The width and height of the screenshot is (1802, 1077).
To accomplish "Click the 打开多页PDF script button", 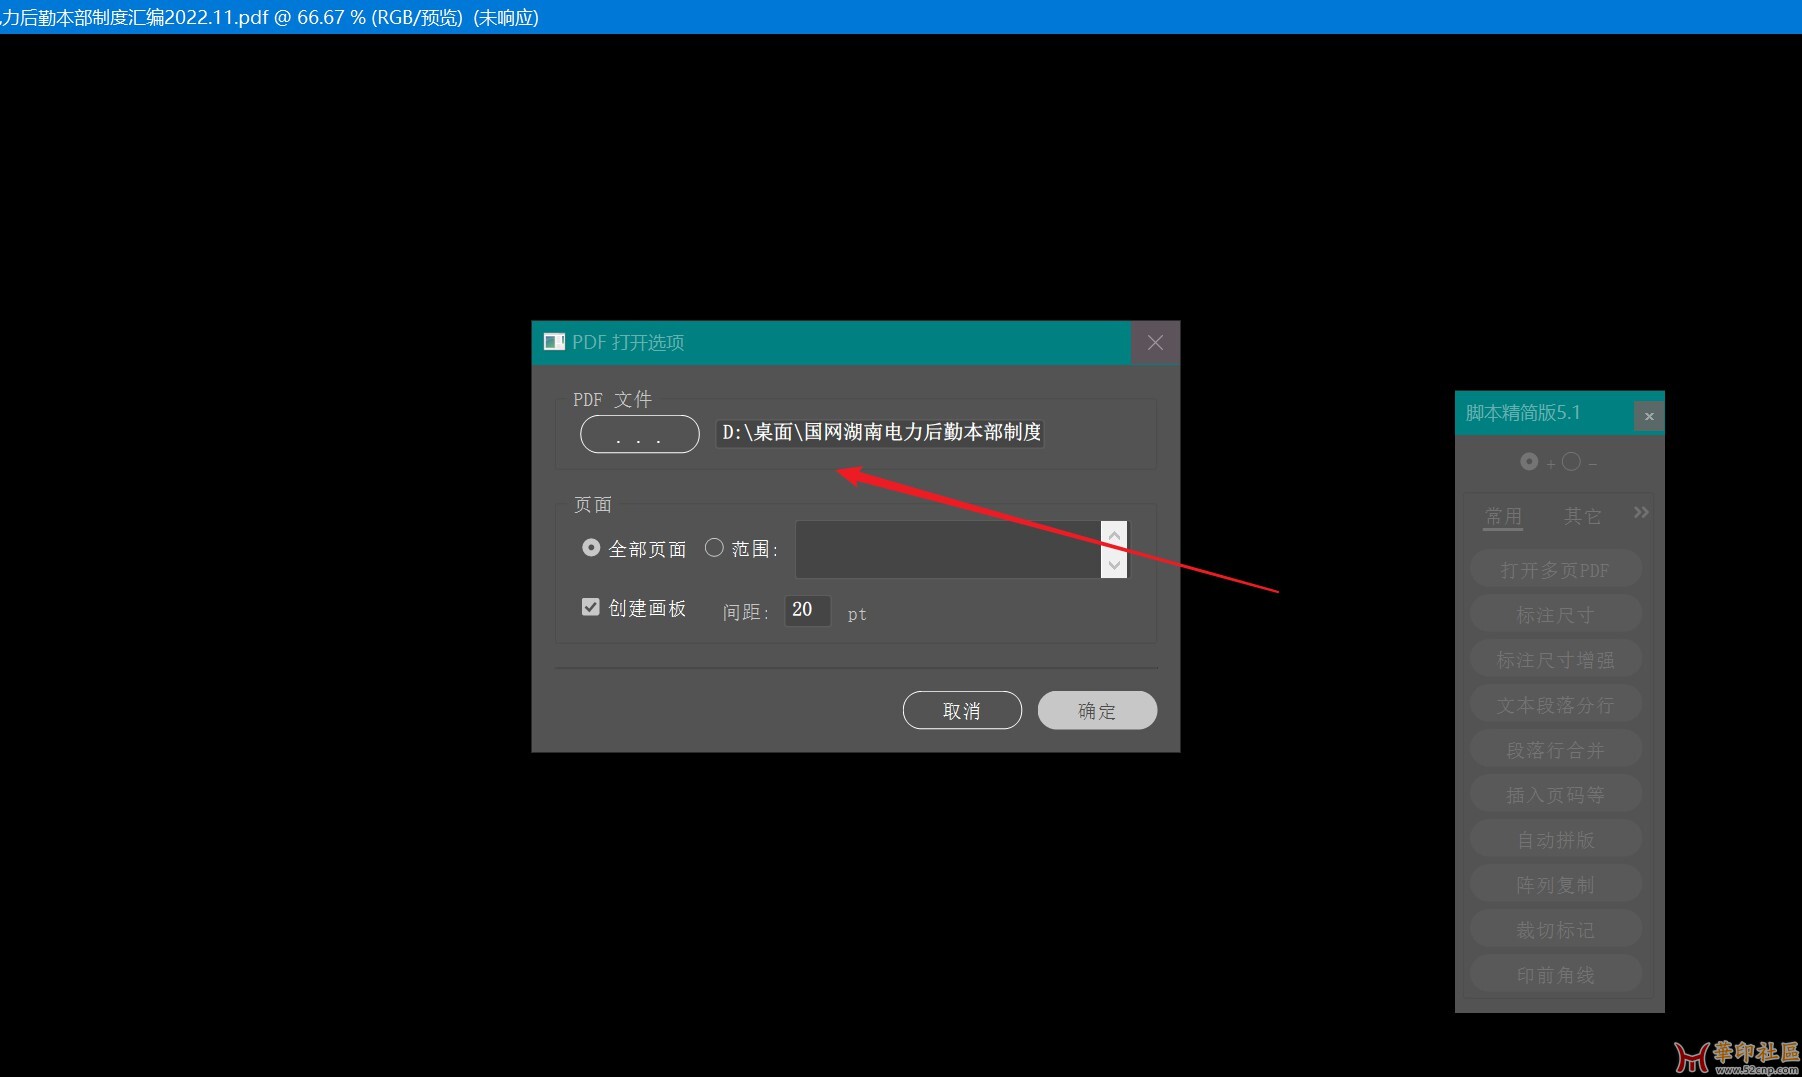I will [x=1555, y=570].
